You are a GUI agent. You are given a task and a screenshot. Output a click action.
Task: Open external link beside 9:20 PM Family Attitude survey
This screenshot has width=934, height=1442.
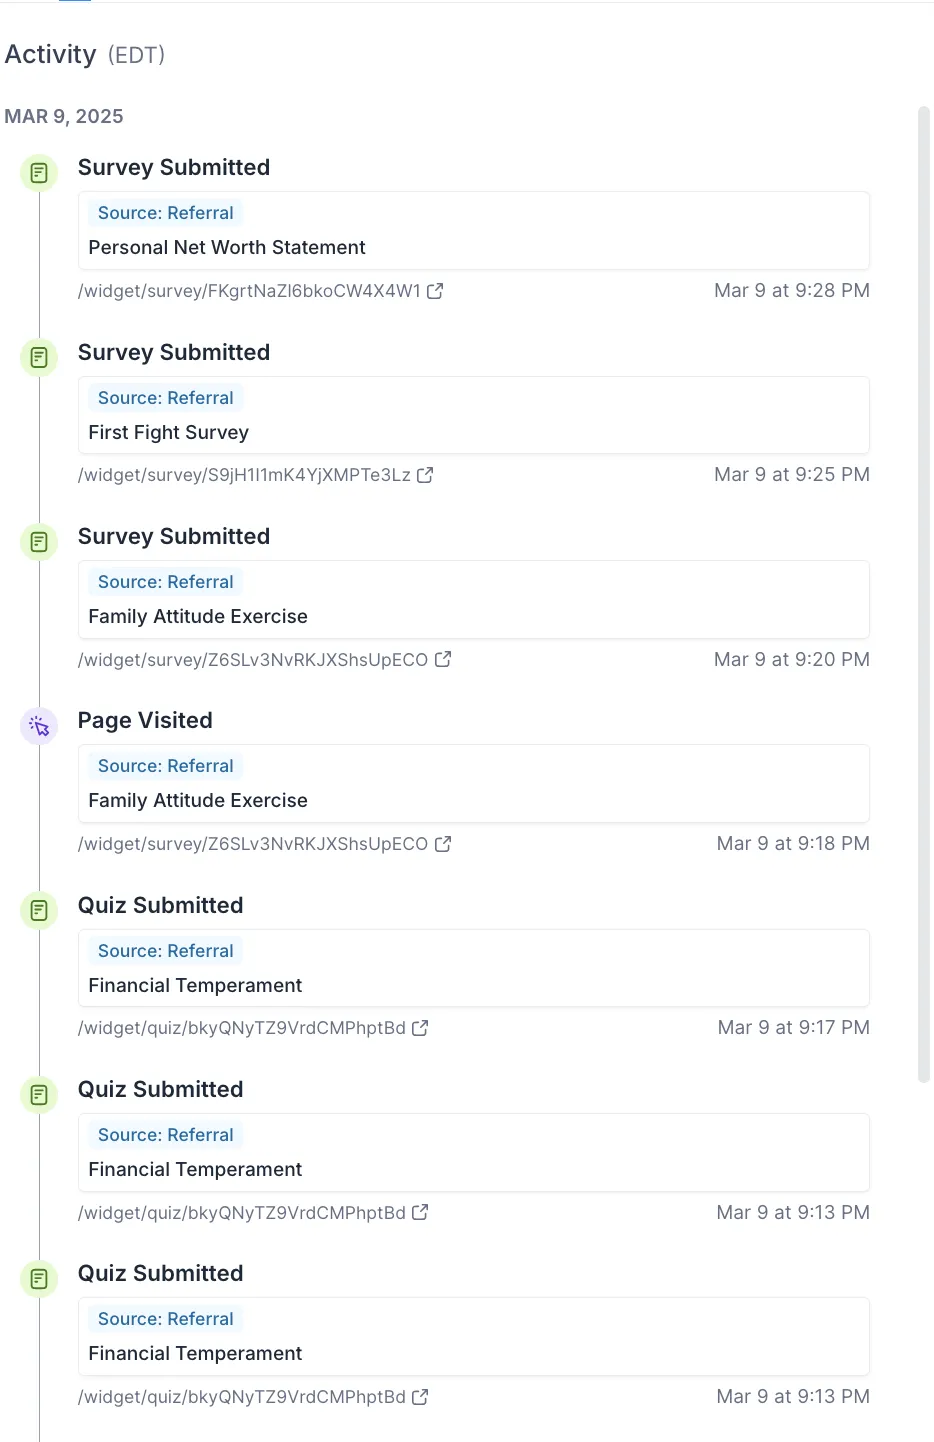tap(443, 659)
